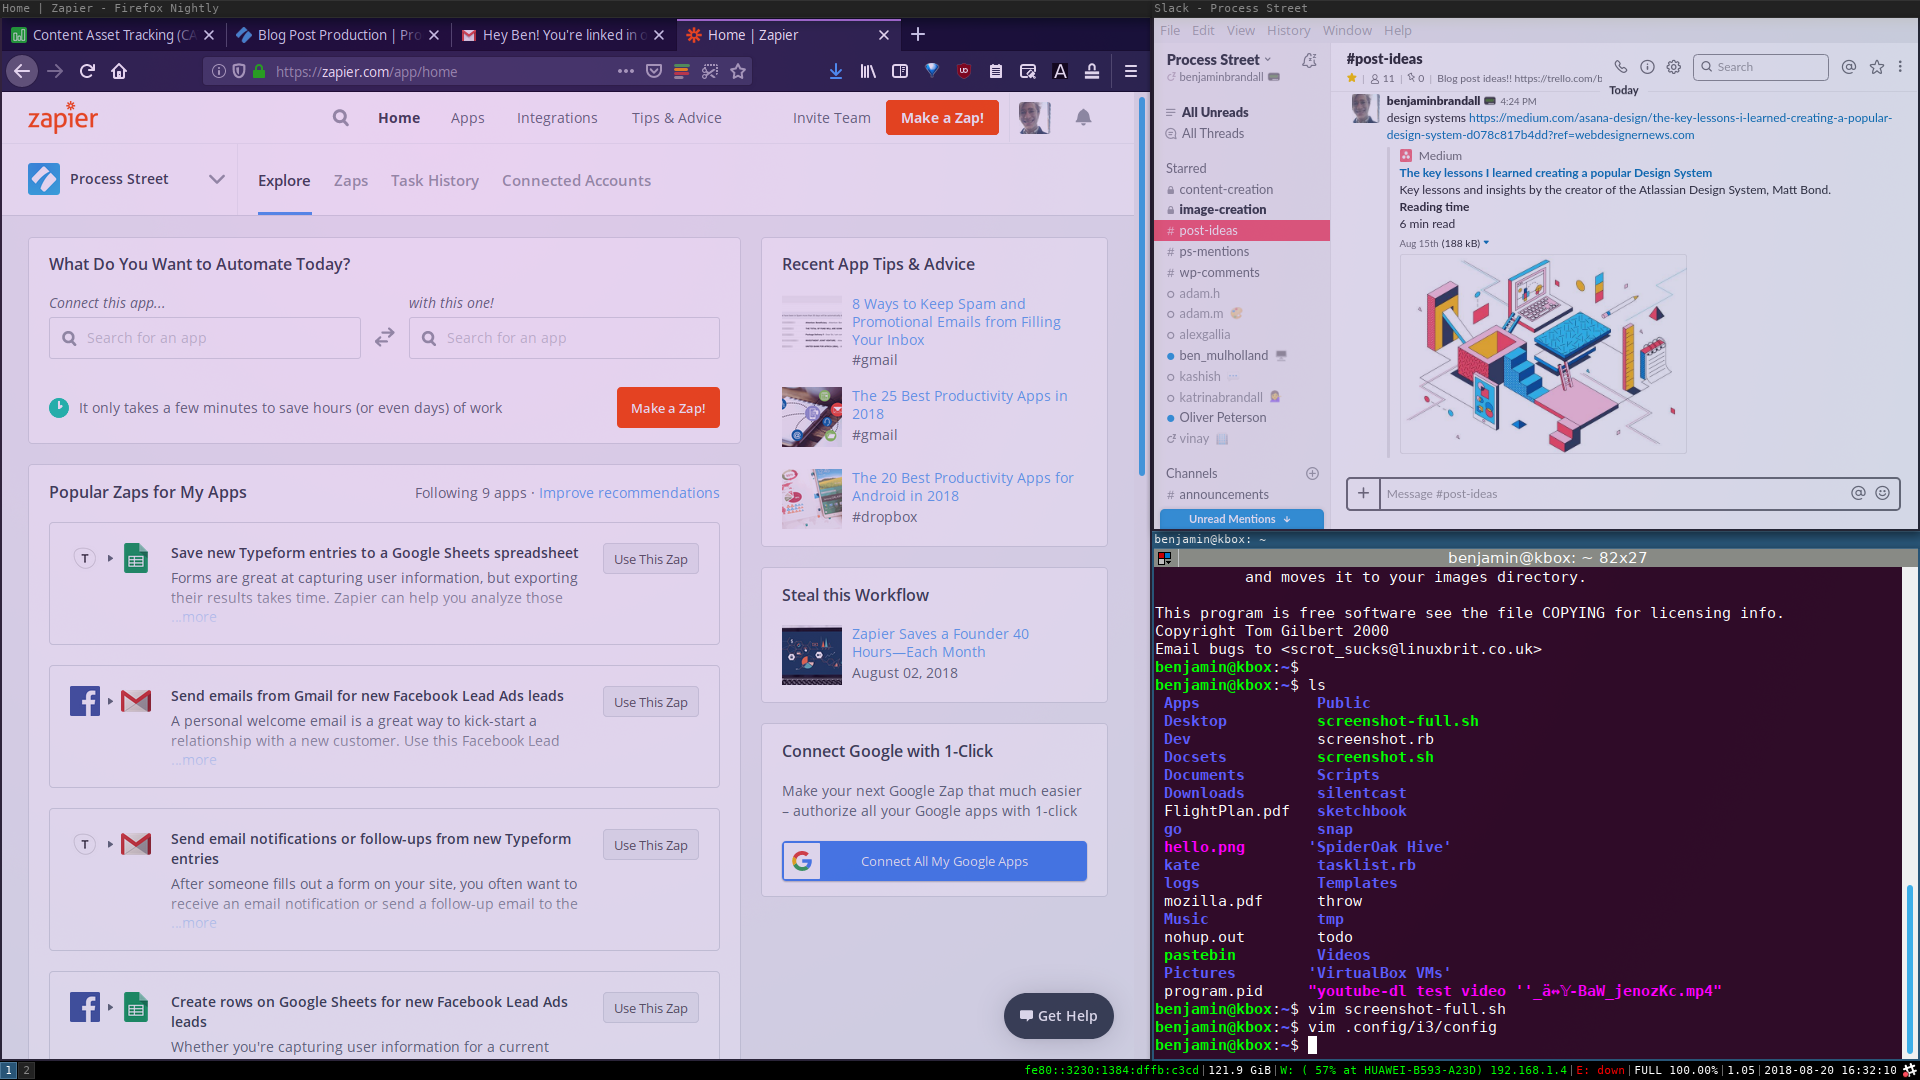Switch to i3 workspace 2
Image resolution: width=1920 pixels, height=1080 pixels.
(x=27, y=1070)
